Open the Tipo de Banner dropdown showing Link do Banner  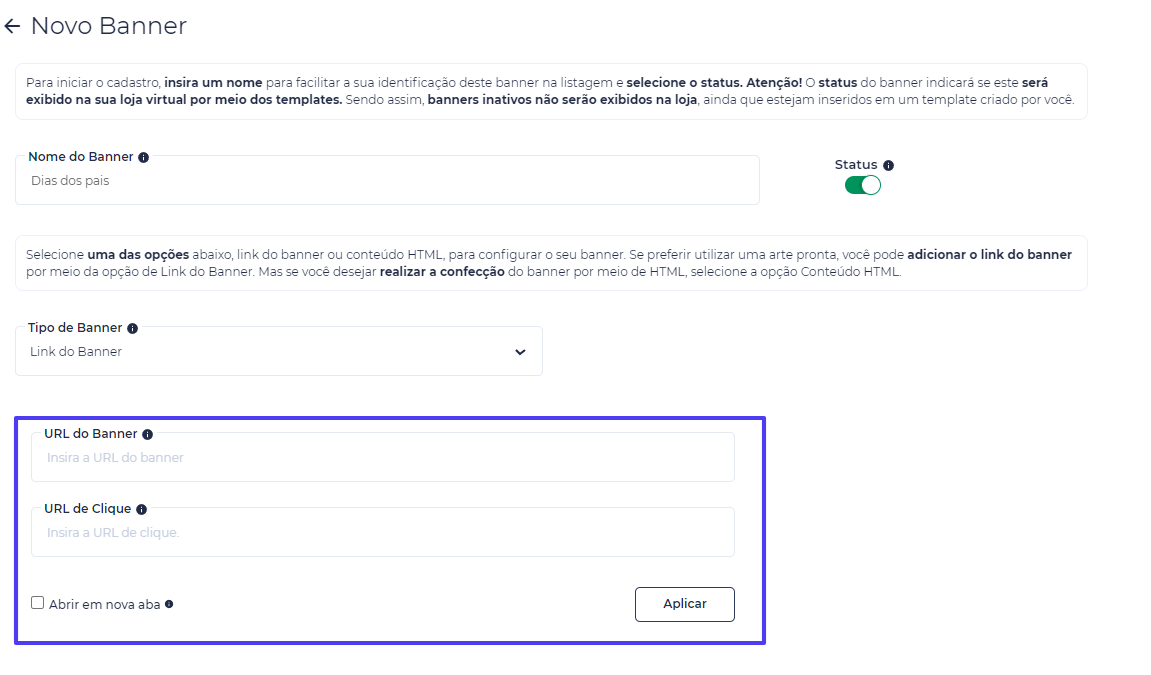click(x=279, y=352)
